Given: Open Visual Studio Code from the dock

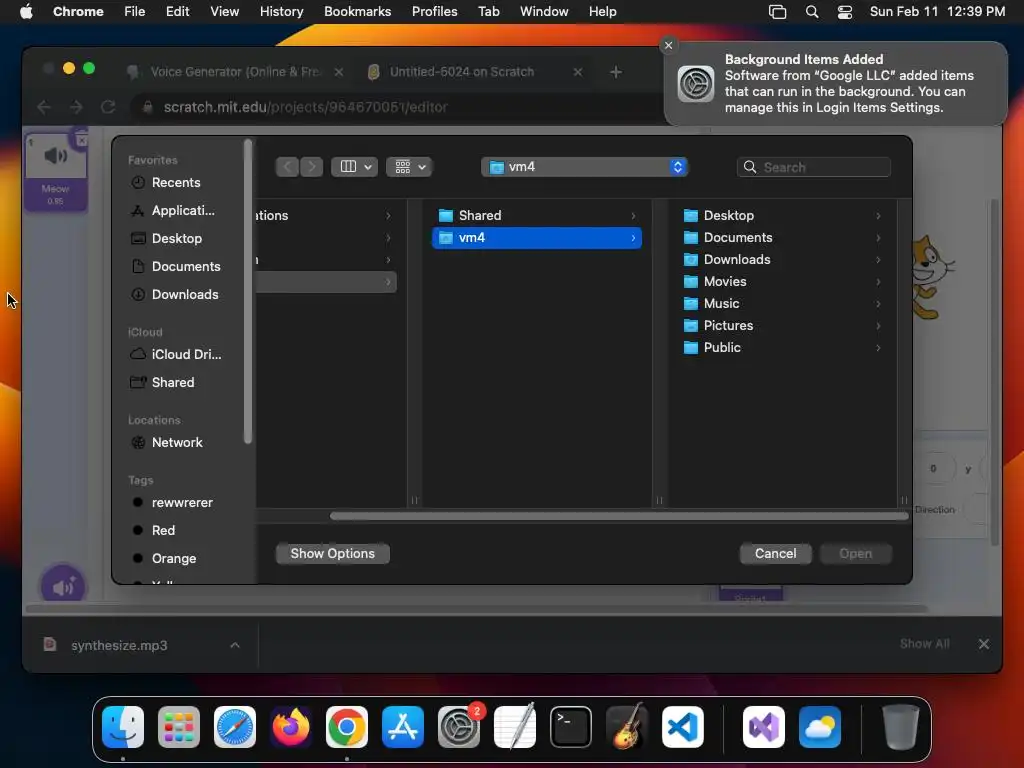Looking at the screenshot, I should click(x=682, y=727).
